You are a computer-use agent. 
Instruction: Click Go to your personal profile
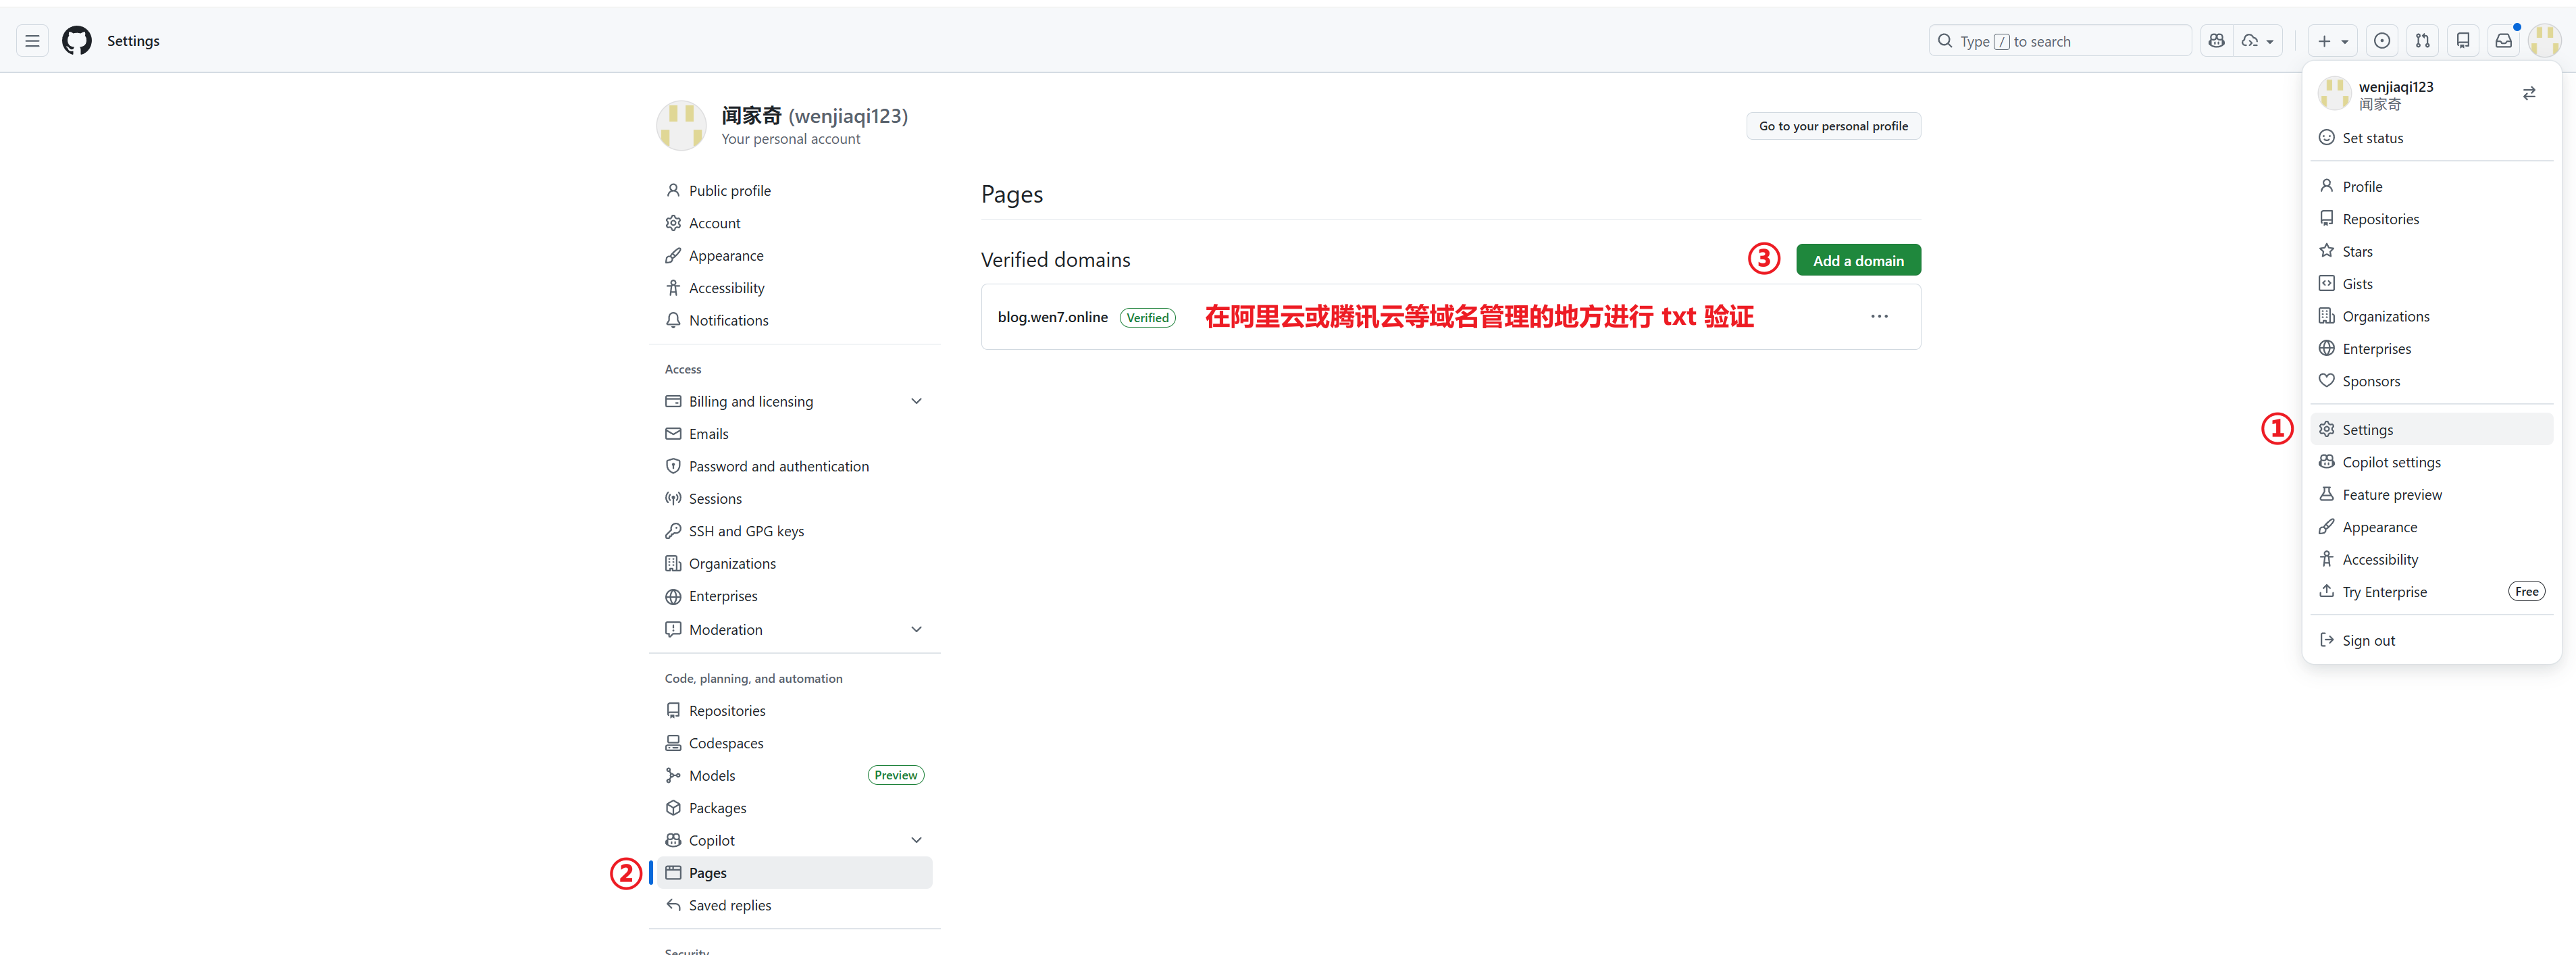(1832, 126)
